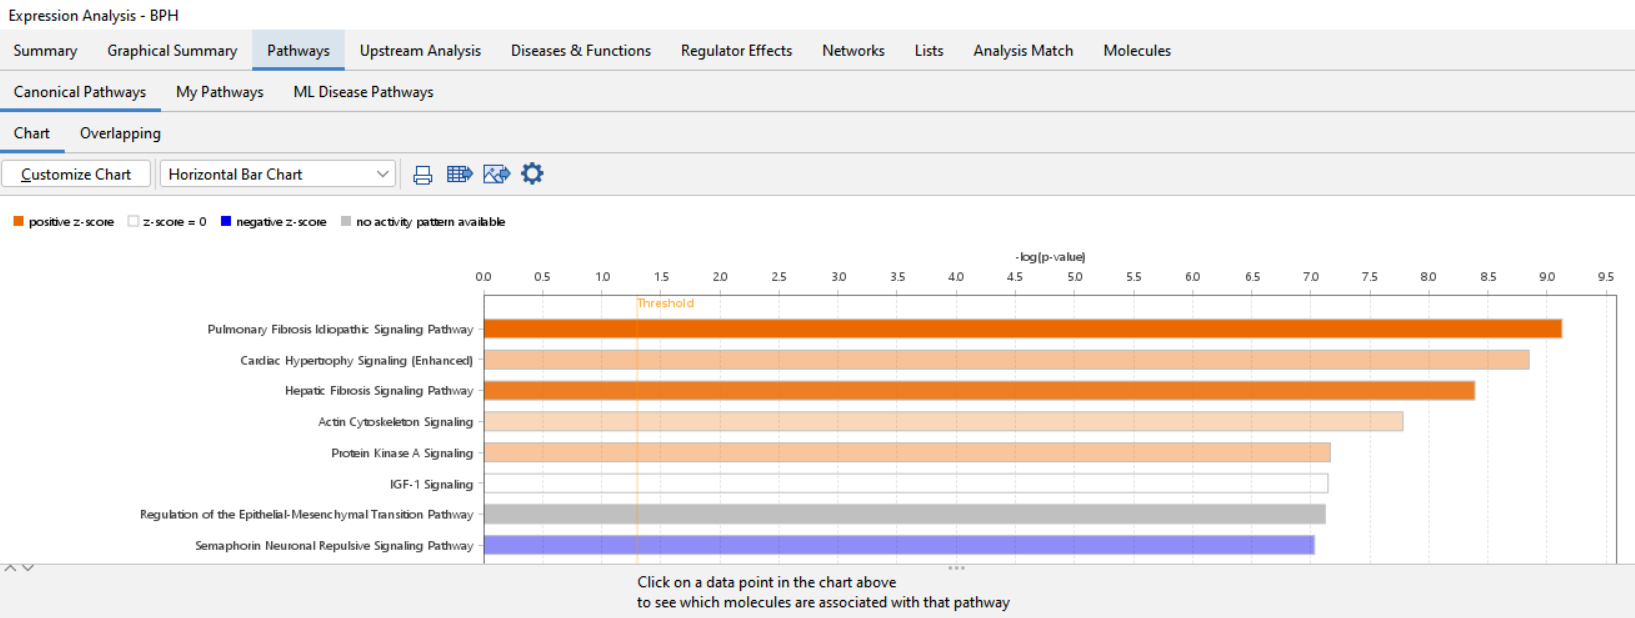The height and width of the screenshot is (618, 1635).
Task: Click the print chart icon
Action: 423,175
